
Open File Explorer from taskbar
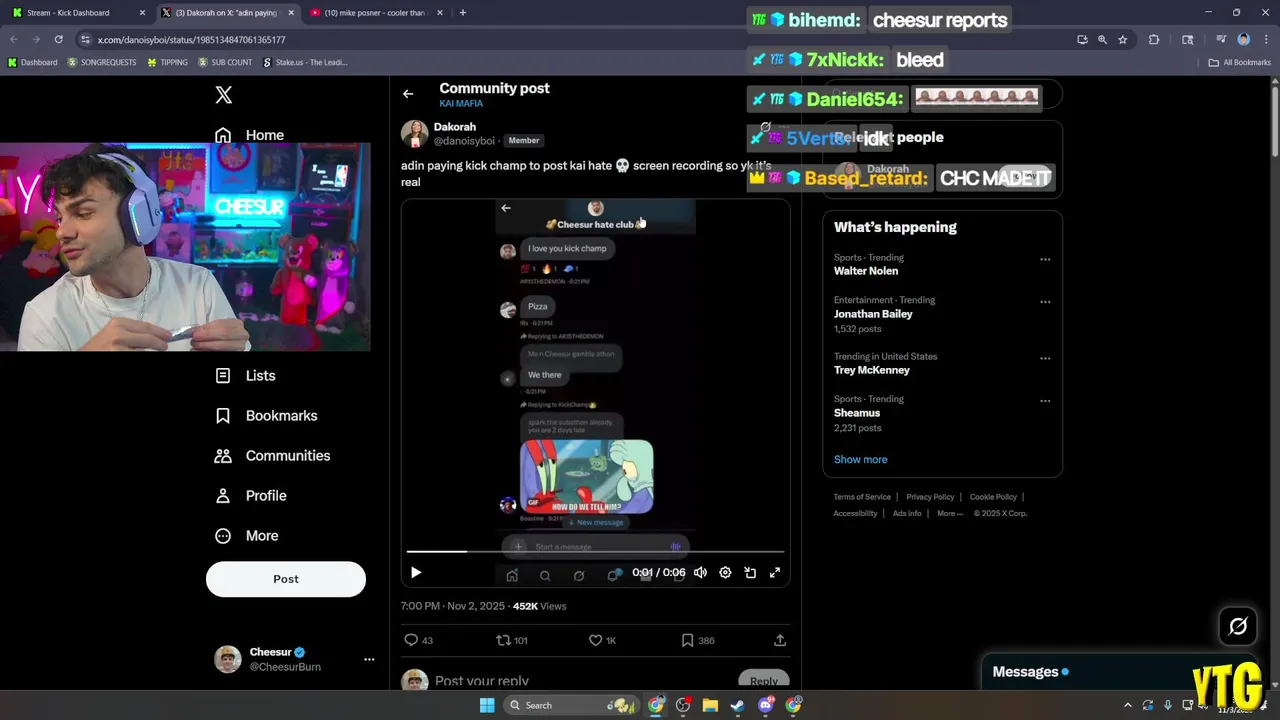click(710, 705)
